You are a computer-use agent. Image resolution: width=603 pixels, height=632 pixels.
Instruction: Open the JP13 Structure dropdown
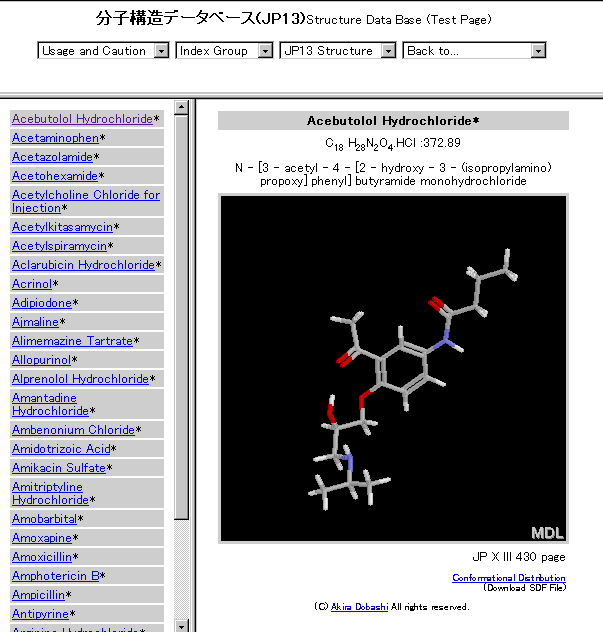pyautogui.click(x=337, y=51)
